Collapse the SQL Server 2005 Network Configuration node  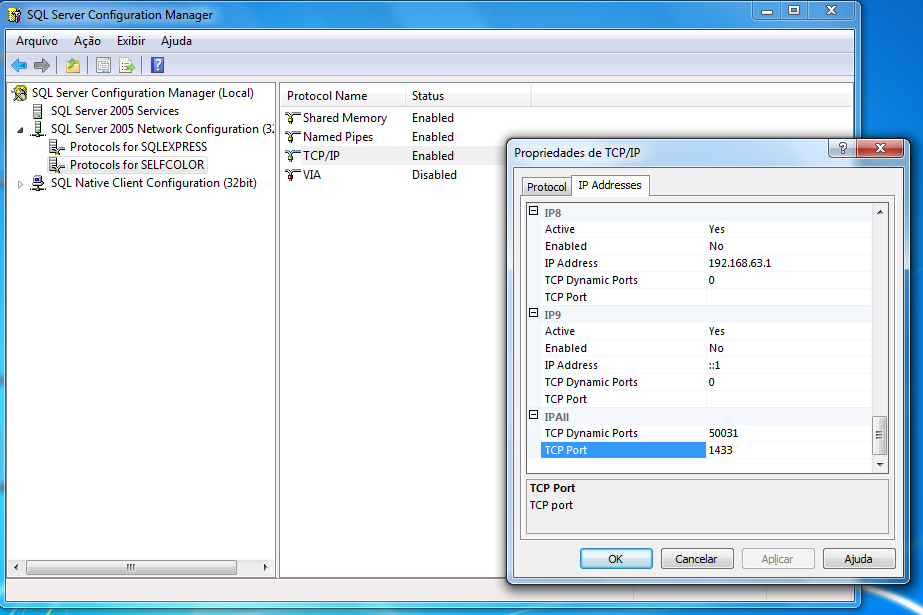pos(20,129)
